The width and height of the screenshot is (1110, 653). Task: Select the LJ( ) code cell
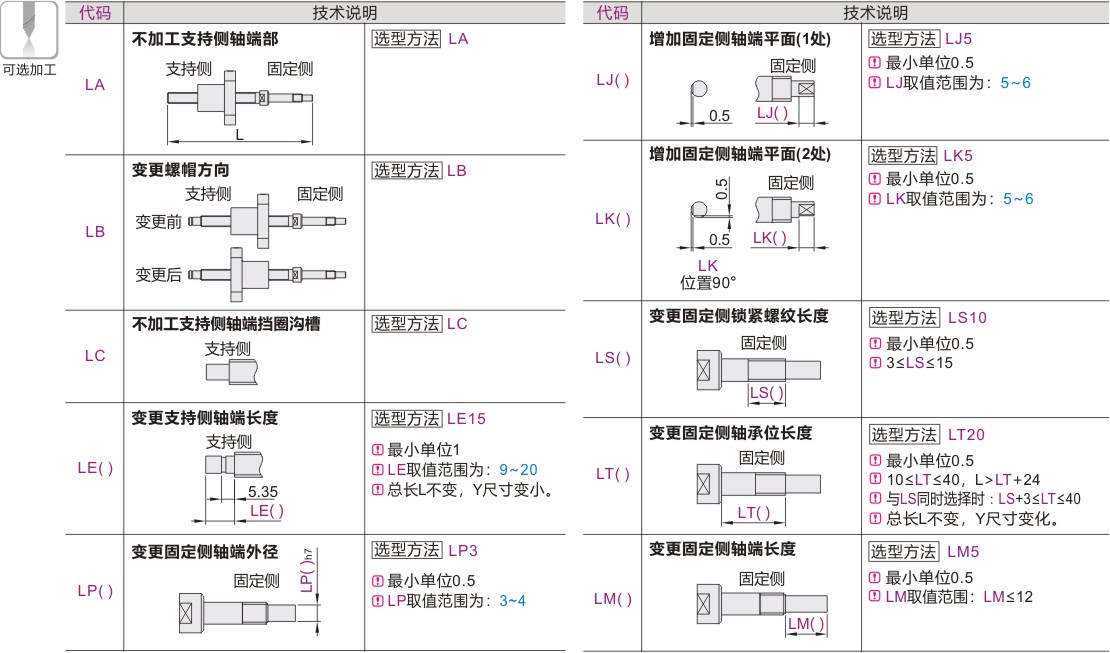[612, 80]
